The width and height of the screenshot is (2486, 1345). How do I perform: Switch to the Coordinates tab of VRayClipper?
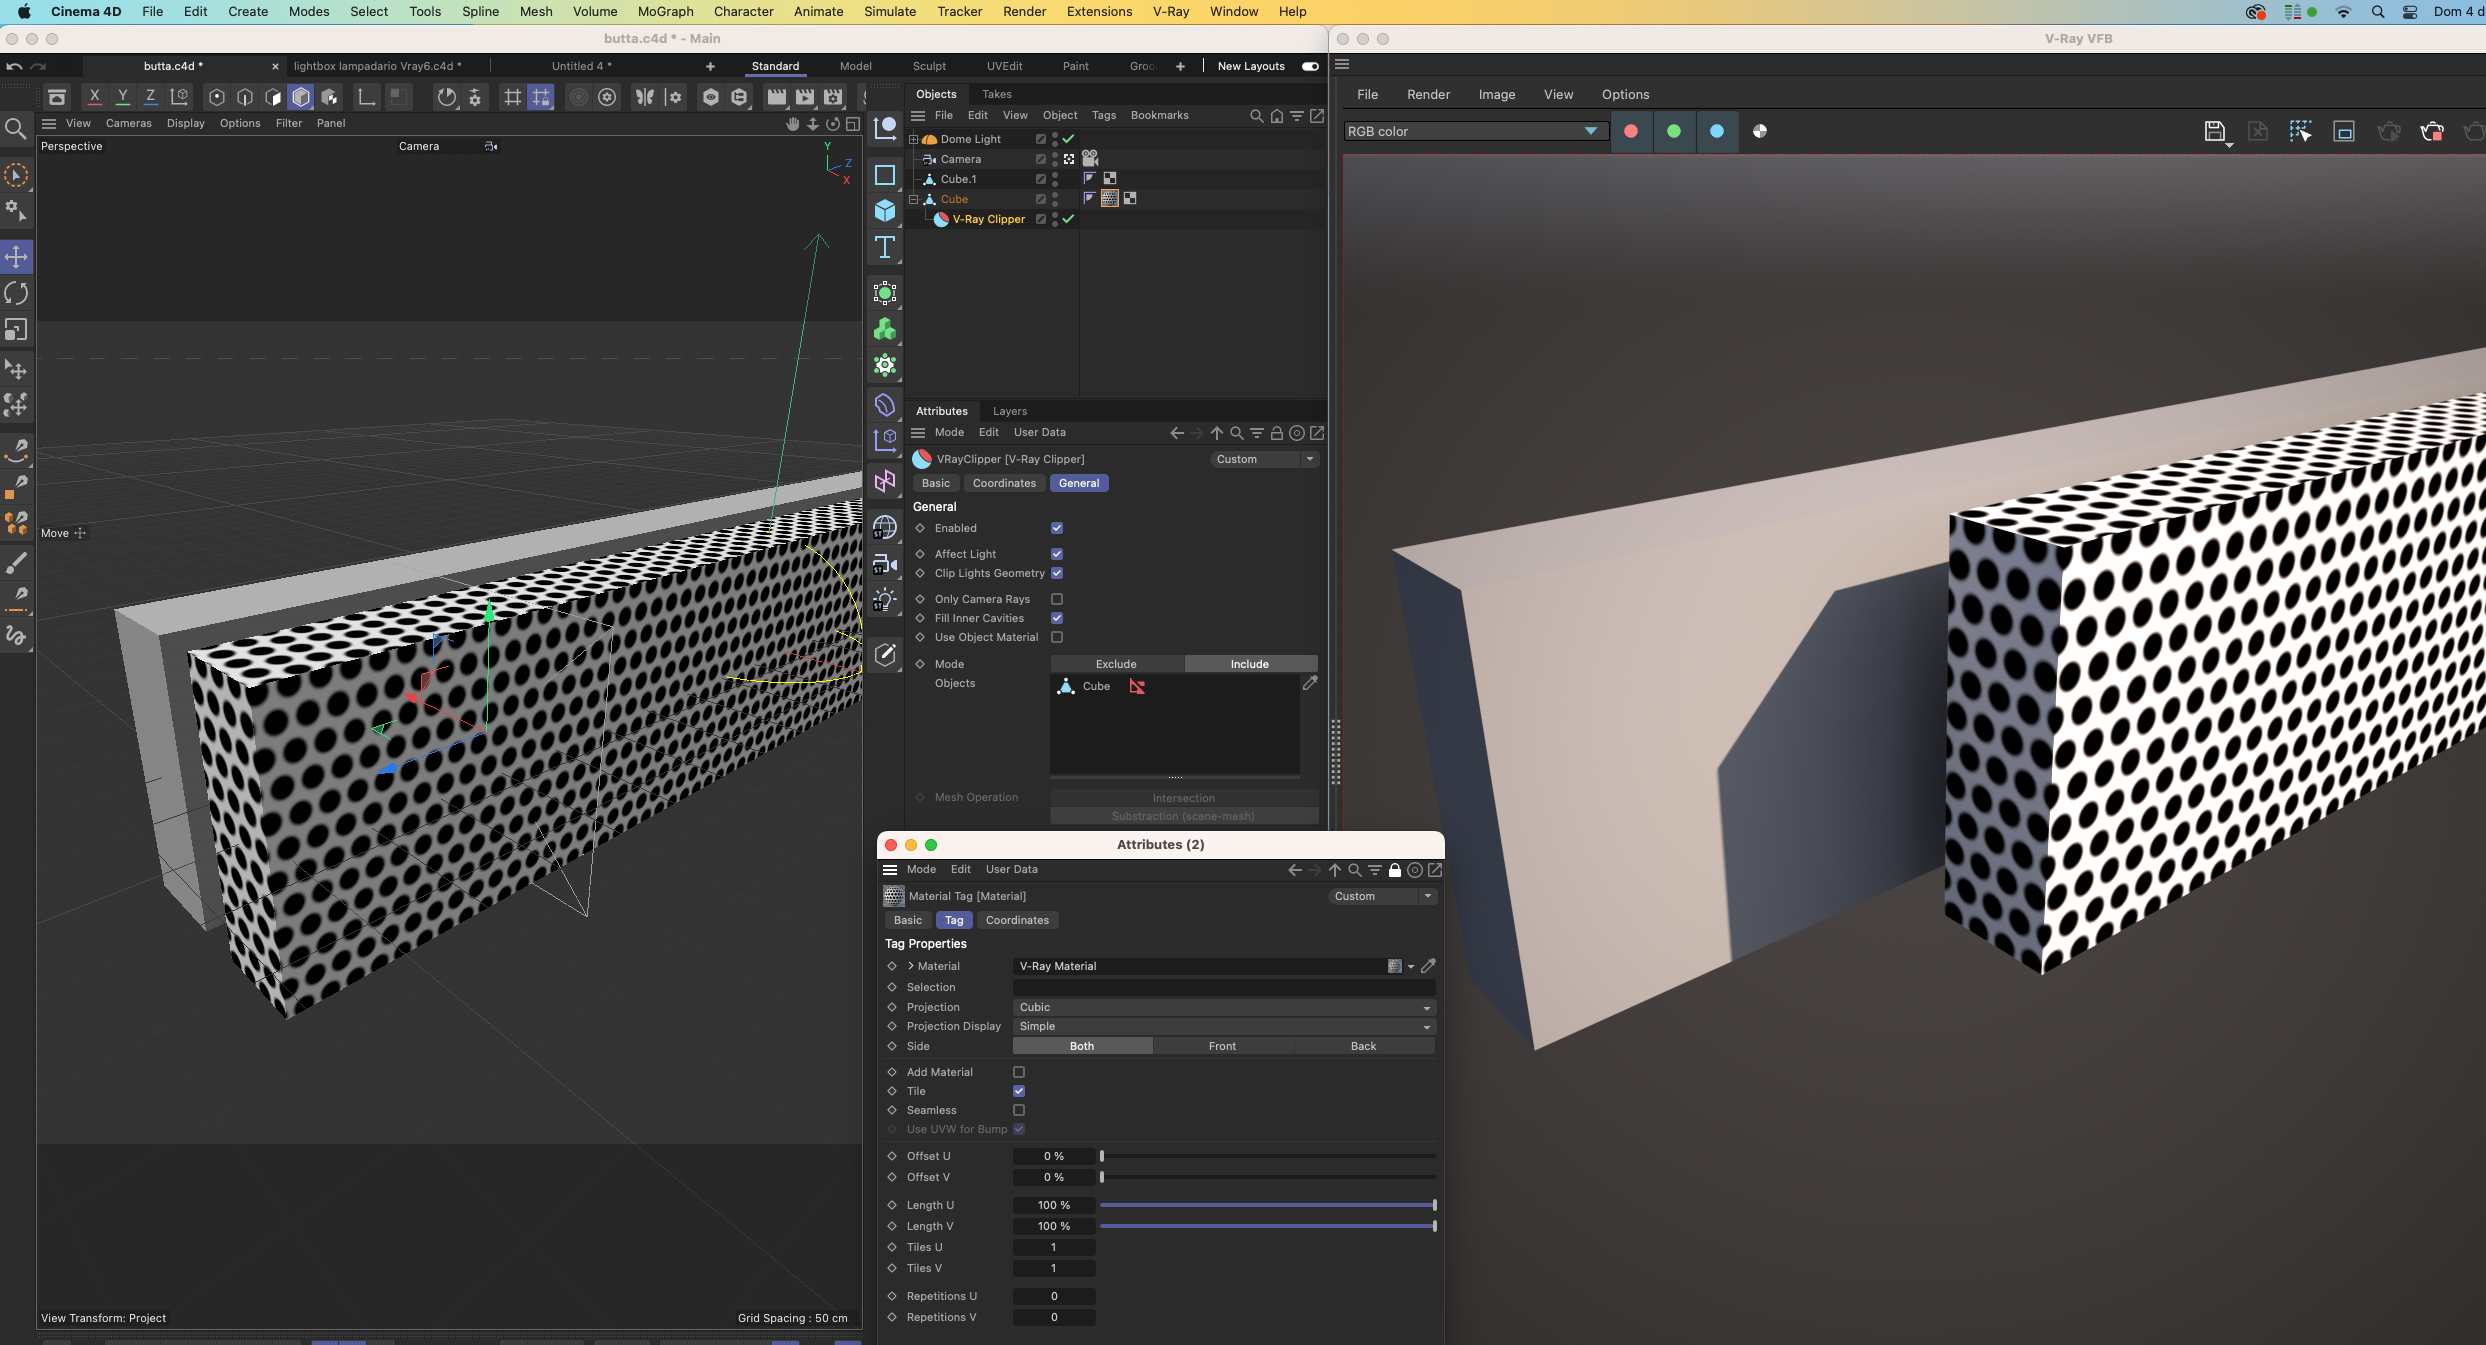(1004, 483)
